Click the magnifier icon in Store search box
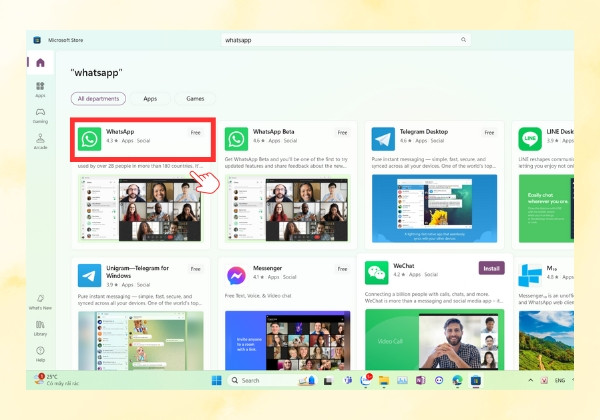The height and width of the screenshot is (420, 600). tap(463, 40)
